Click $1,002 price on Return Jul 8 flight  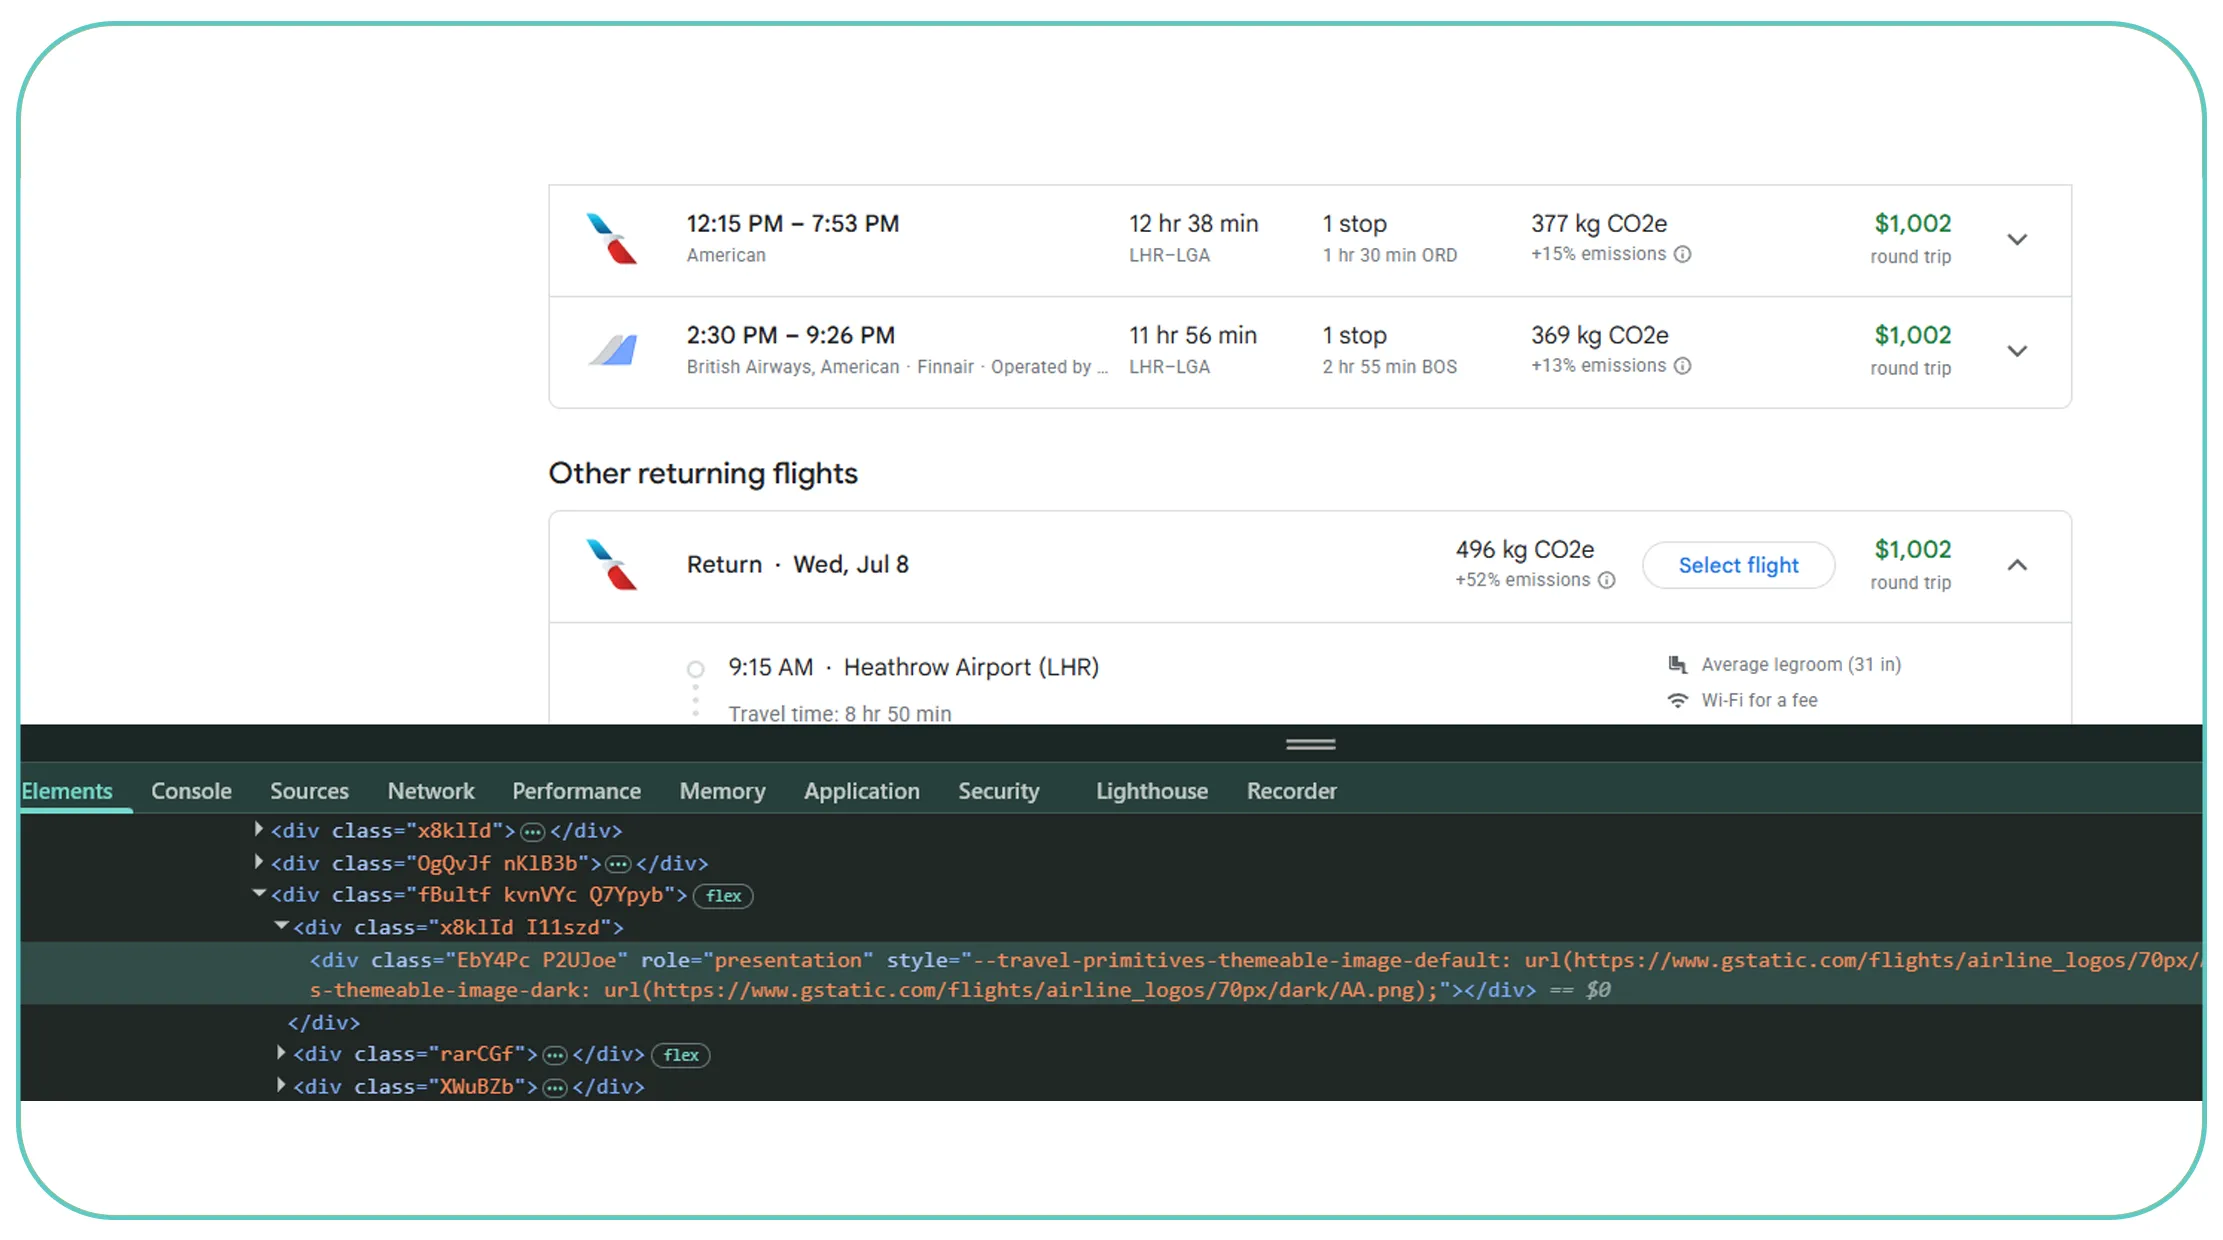[x=1912, y=549]
